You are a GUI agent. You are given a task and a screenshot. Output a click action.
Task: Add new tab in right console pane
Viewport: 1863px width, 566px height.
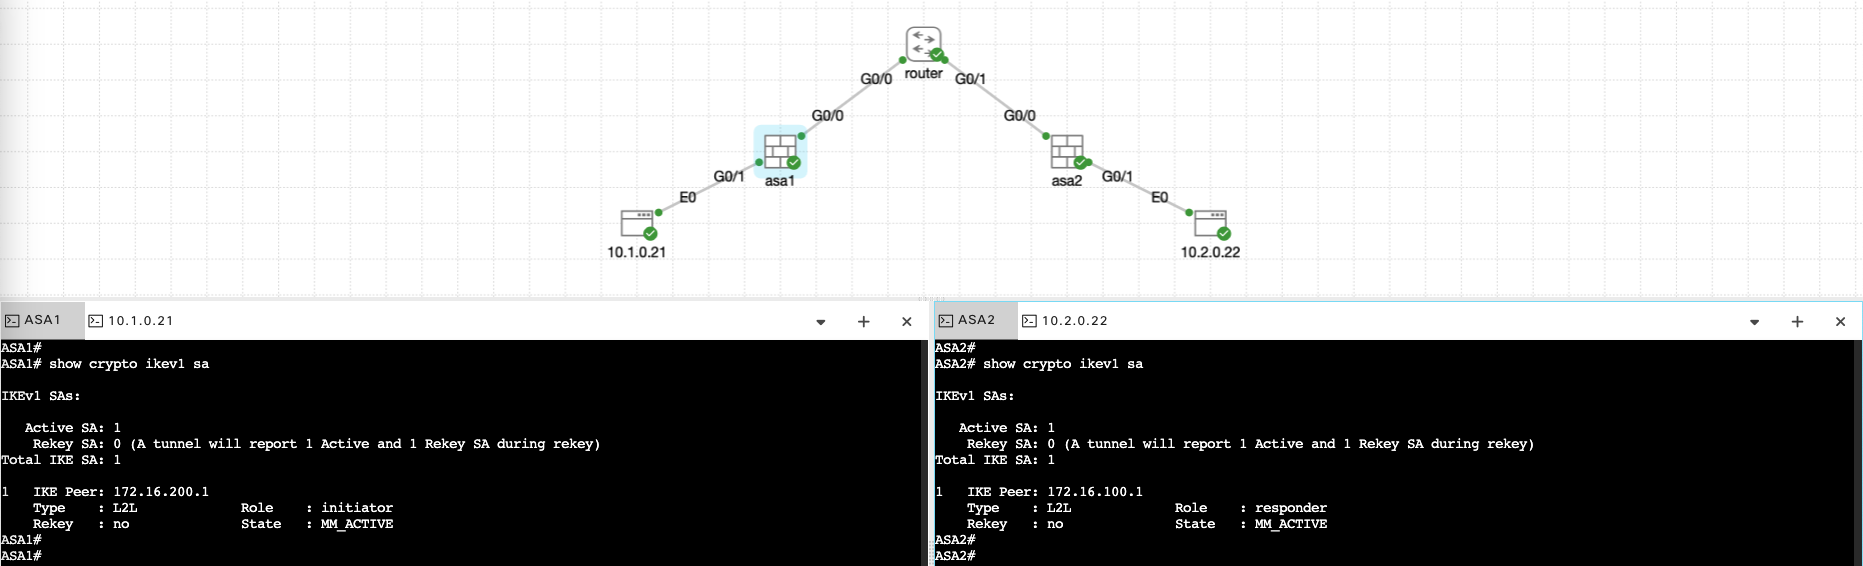[x=1797, y=322]
